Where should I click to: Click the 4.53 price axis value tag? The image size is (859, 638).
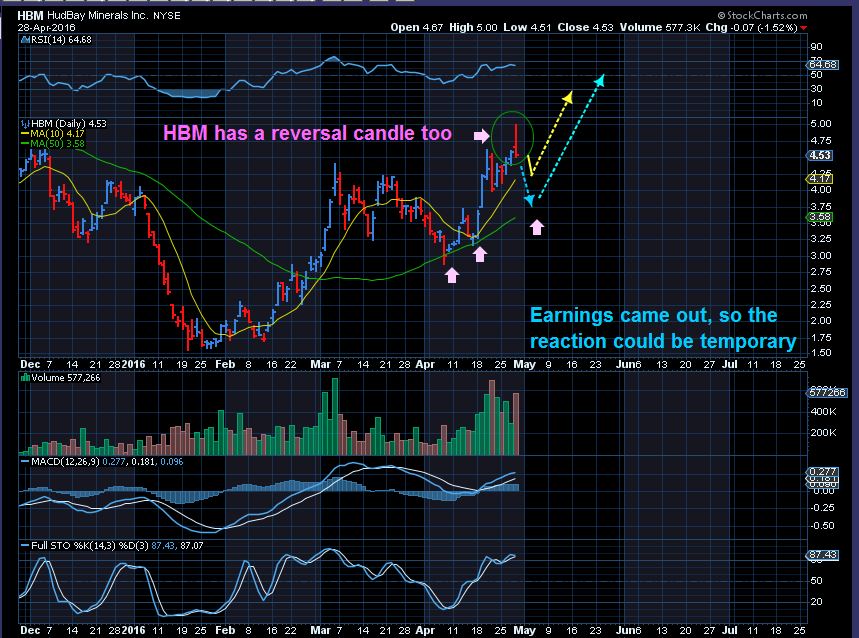pyautogui.click(x=820, y=156)
